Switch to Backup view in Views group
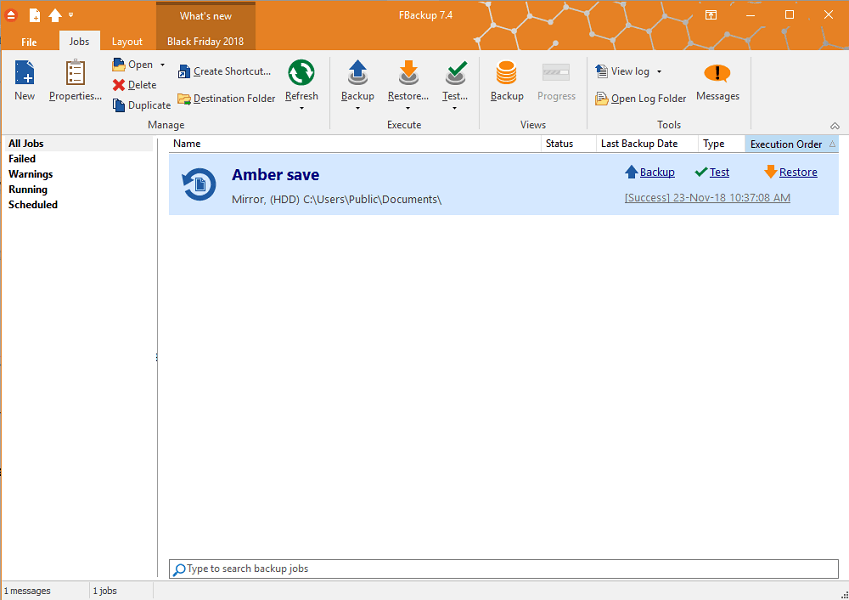The image size is (849, 600). click(x=507, y=81)
